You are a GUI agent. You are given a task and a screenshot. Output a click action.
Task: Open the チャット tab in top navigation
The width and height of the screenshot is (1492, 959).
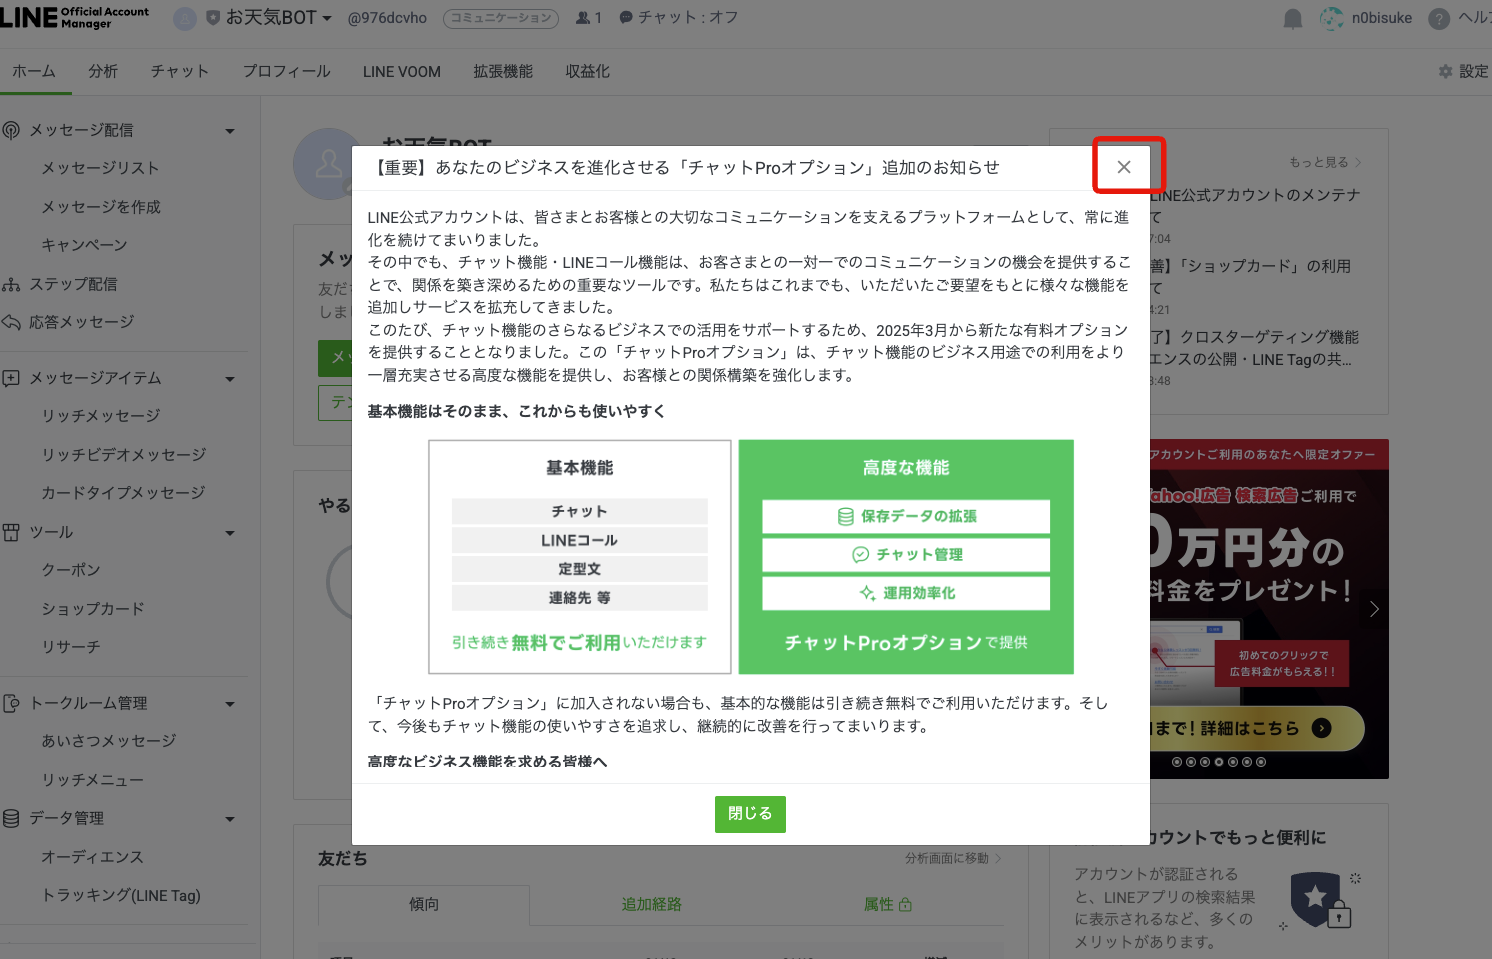click(180, 71)
